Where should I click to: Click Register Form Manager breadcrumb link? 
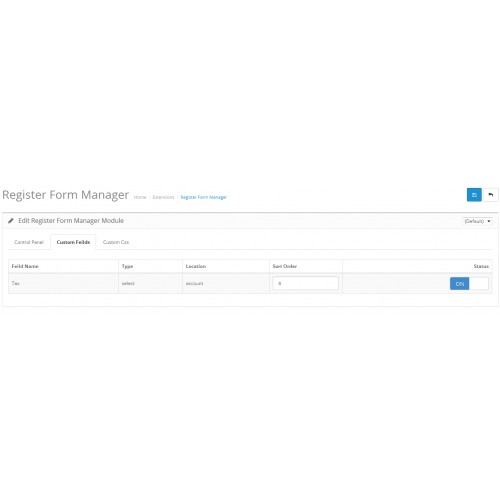(x=204, y=197)
